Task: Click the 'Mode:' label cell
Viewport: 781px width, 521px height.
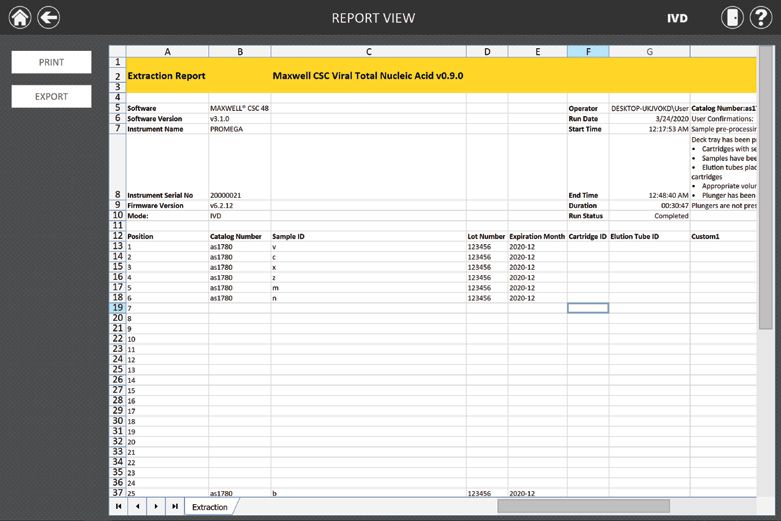Action: 167,216
